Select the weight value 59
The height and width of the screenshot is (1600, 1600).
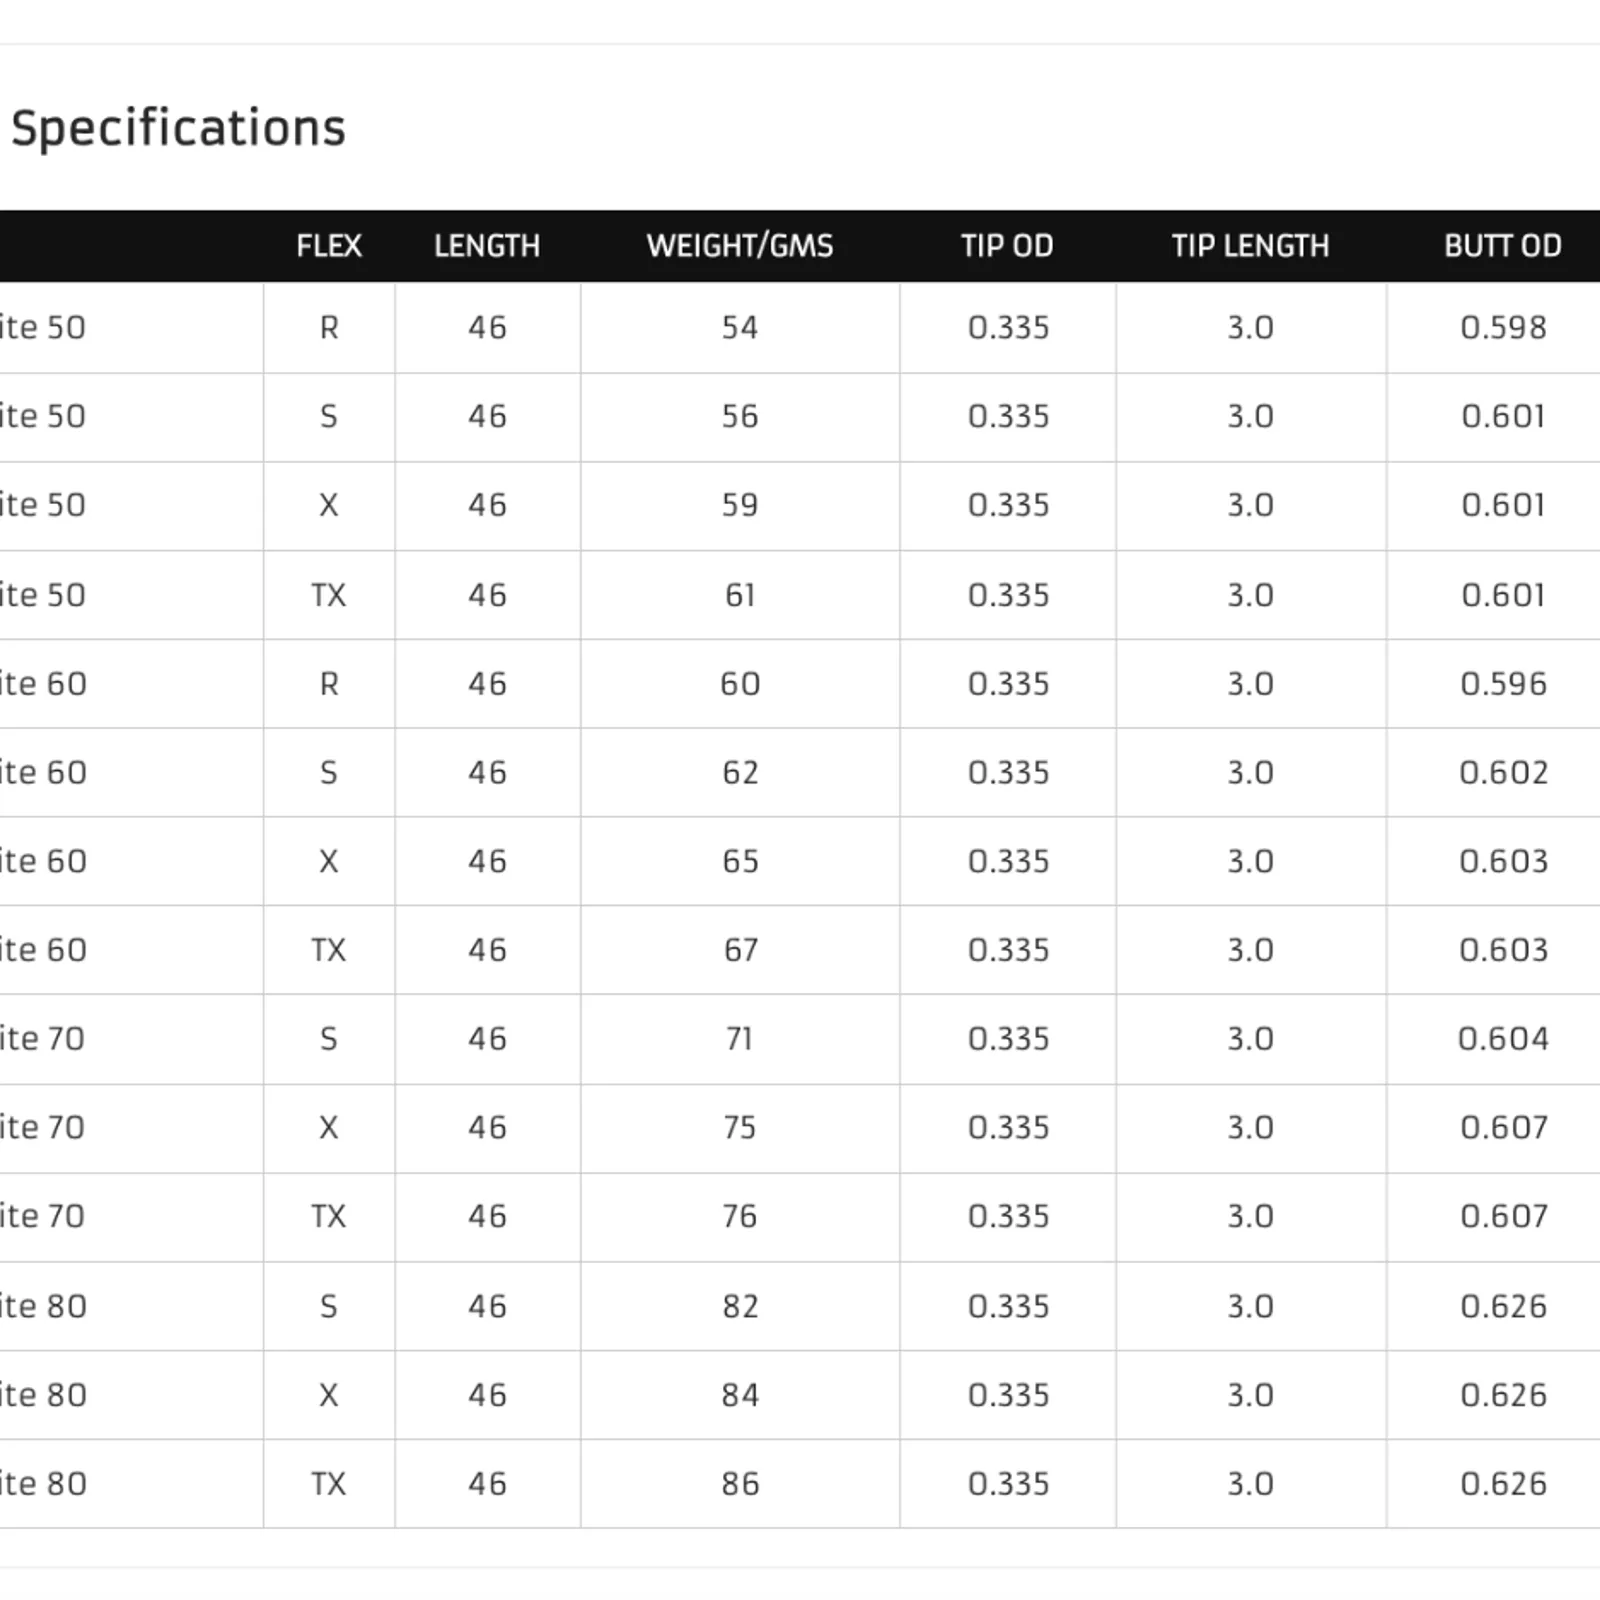[x=740, y=505]
